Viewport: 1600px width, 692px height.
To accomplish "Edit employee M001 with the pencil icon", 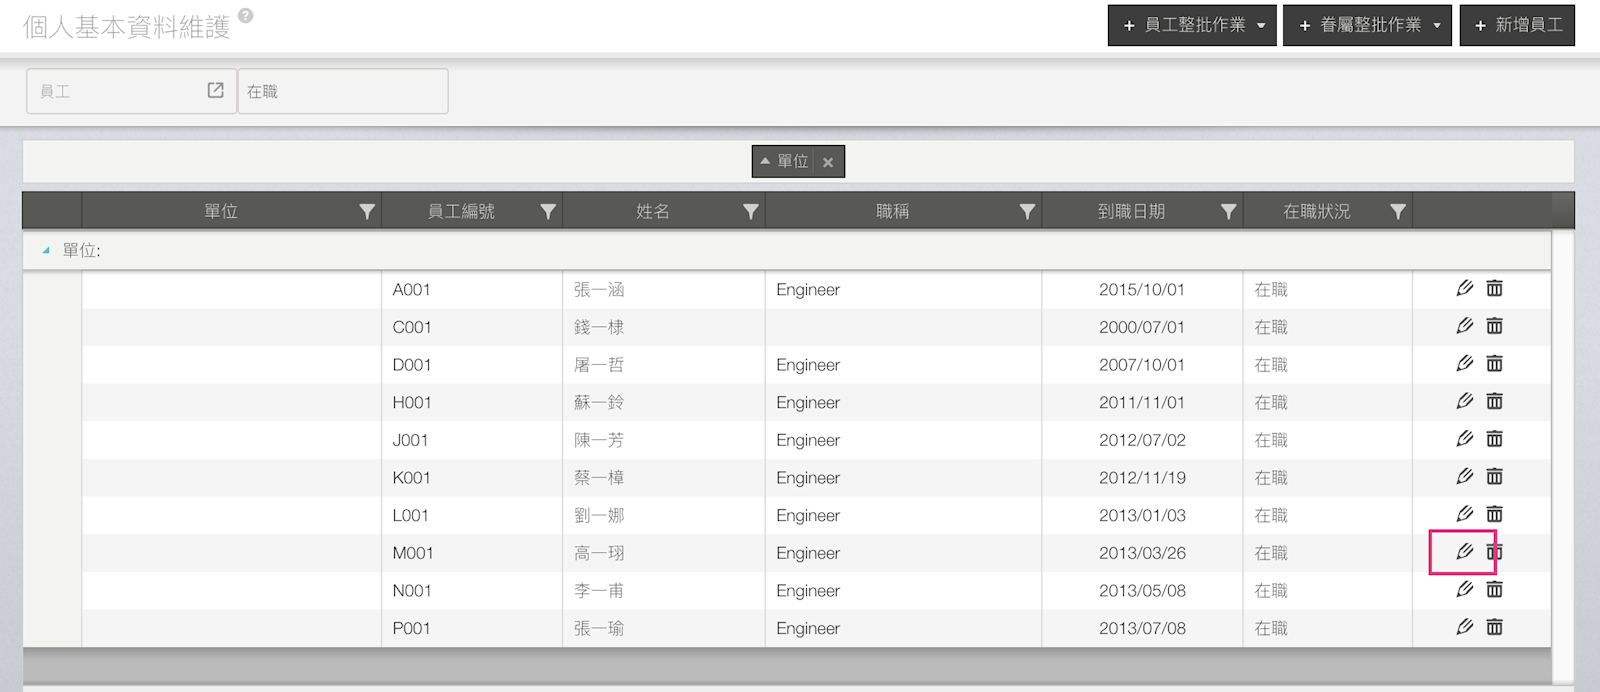I will pos(1465,552).
